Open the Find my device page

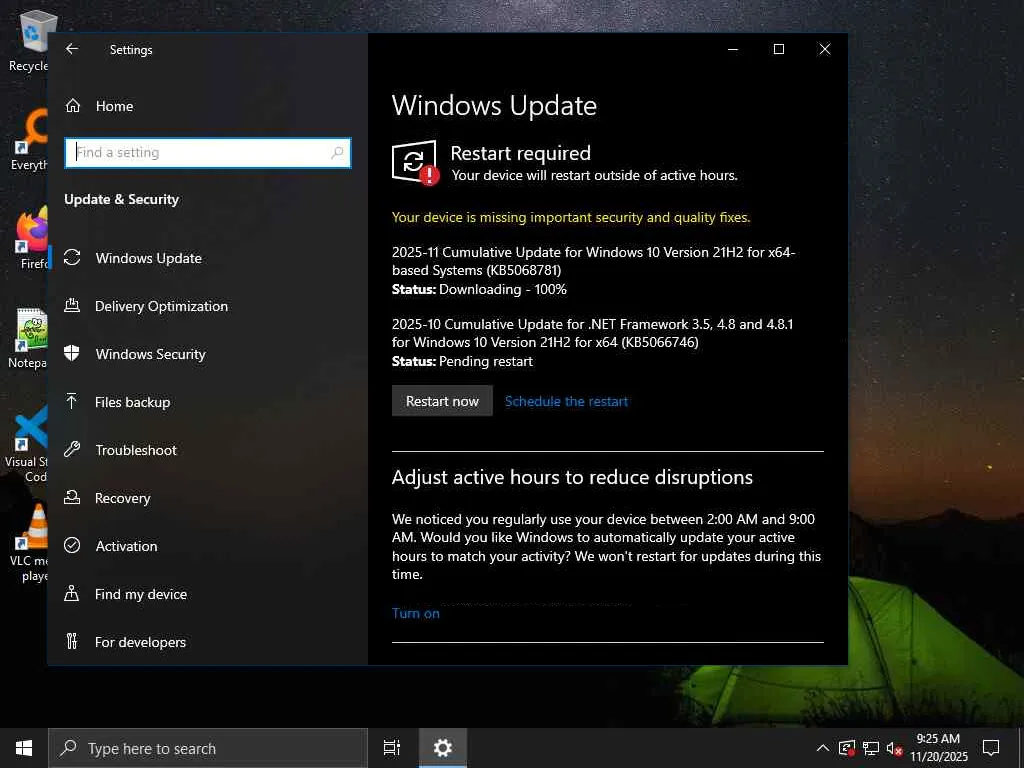(140, 594)
